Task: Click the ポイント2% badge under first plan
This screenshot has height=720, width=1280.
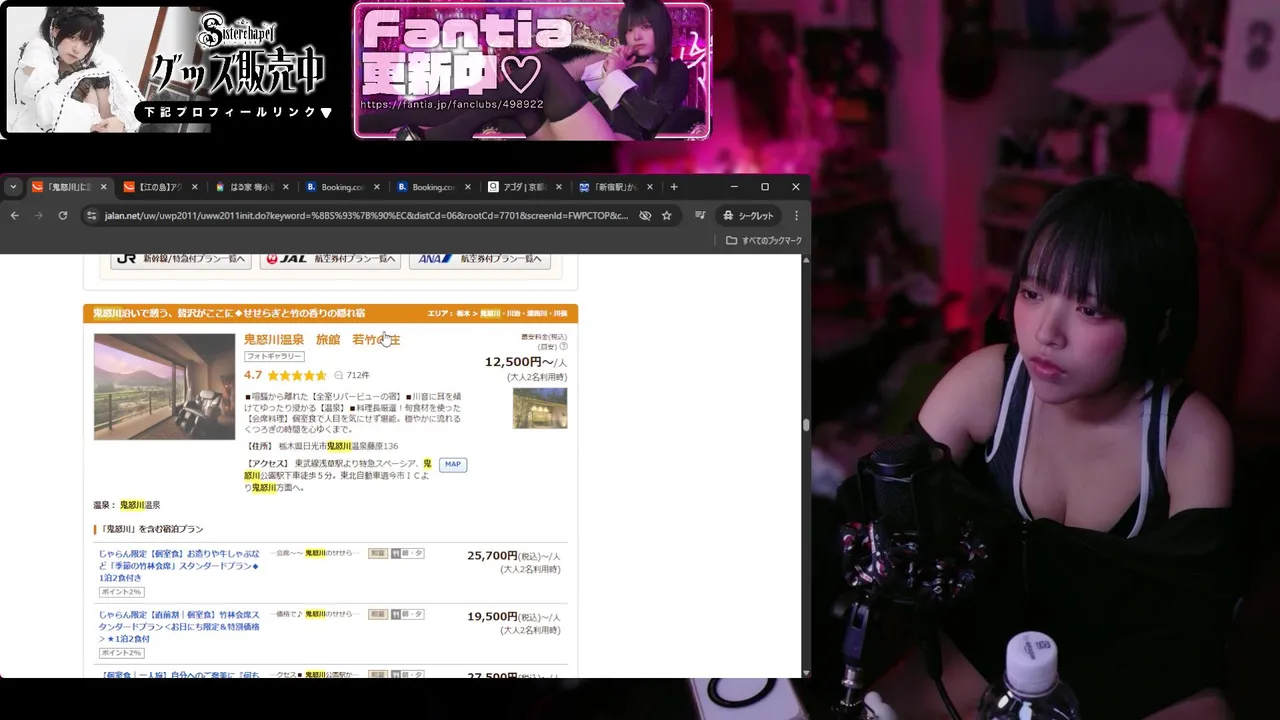Action: 121,592
